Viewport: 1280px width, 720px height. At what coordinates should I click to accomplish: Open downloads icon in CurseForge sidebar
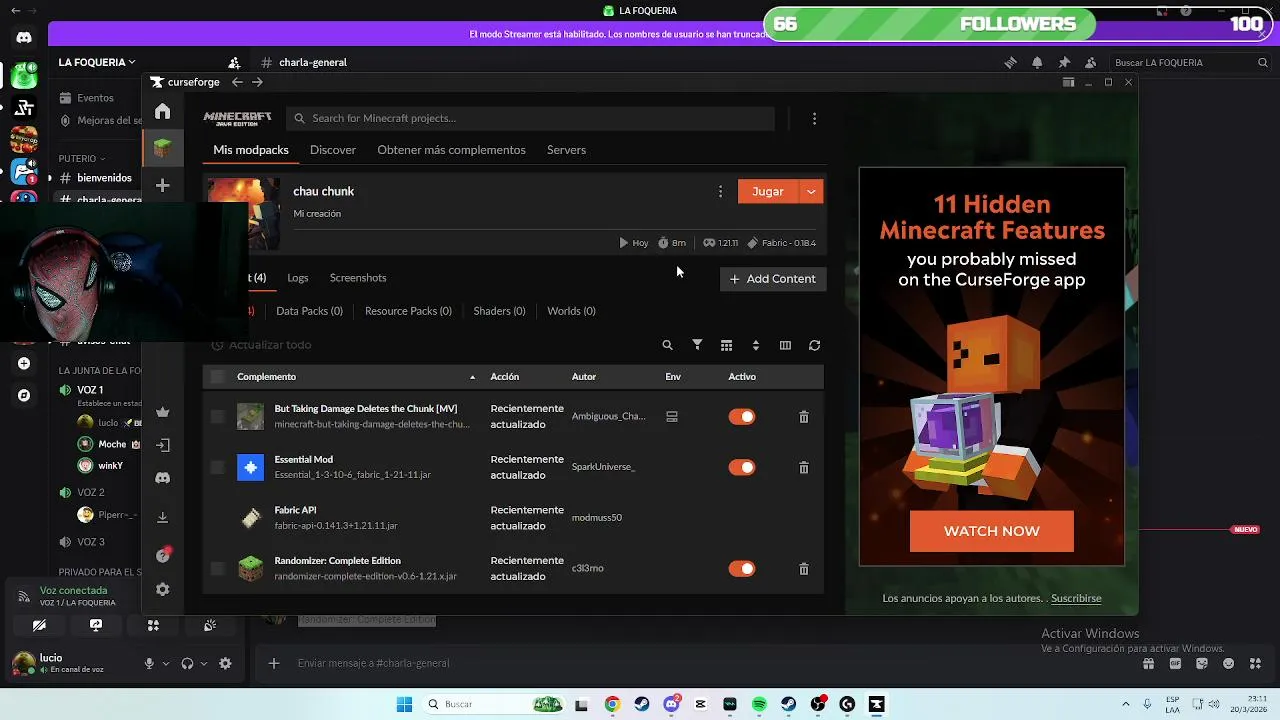[x=162, y=517]
